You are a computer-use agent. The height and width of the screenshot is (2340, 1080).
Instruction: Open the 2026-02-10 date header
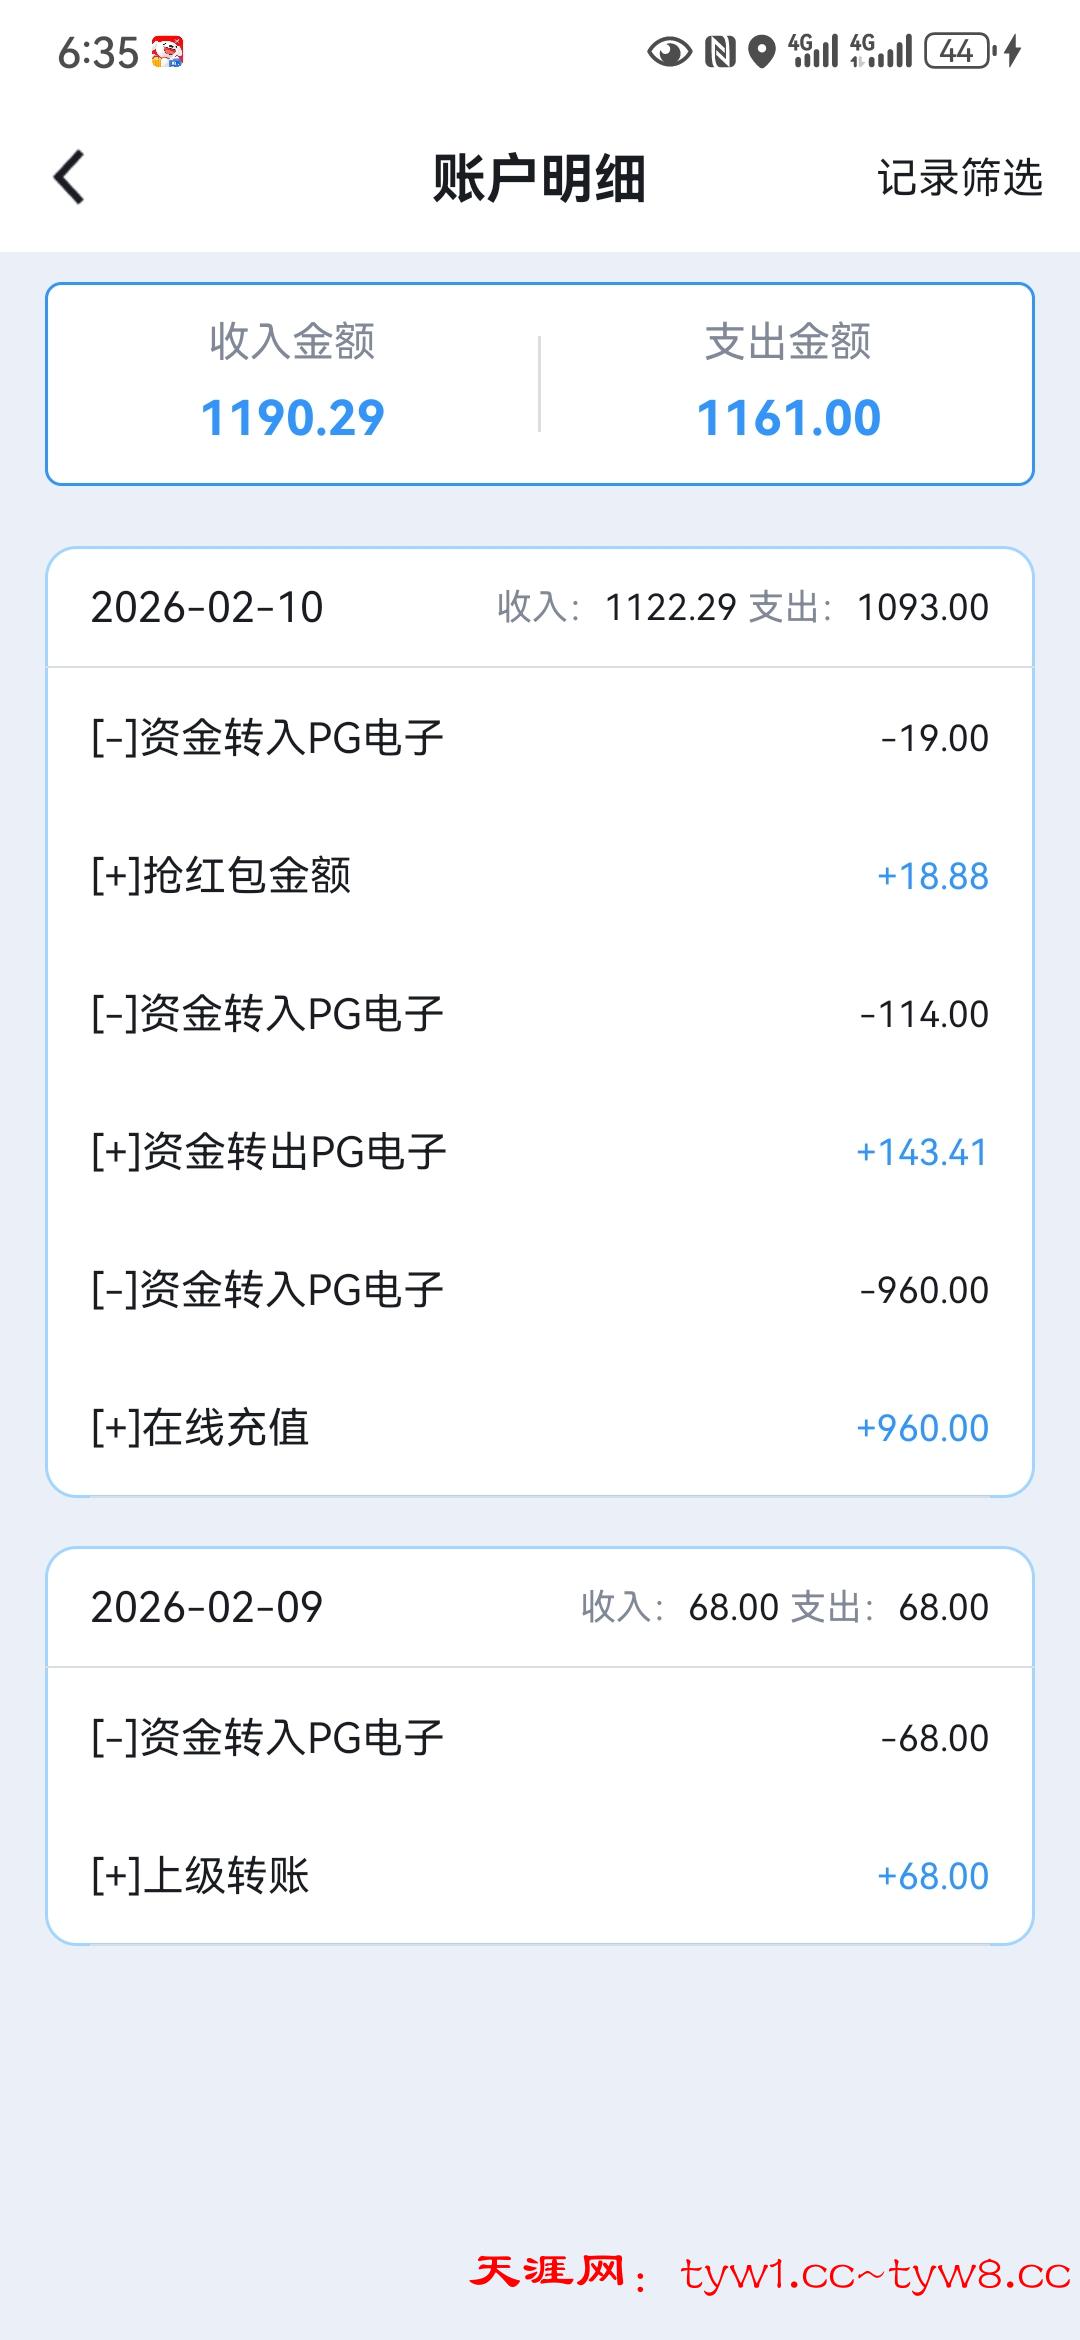click(540, 607)
